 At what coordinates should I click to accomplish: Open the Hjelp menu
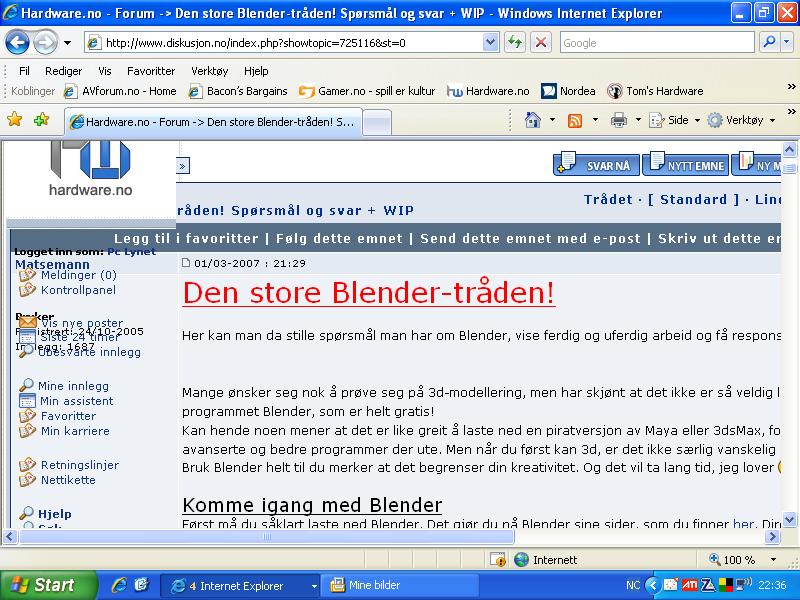[256, 71]
